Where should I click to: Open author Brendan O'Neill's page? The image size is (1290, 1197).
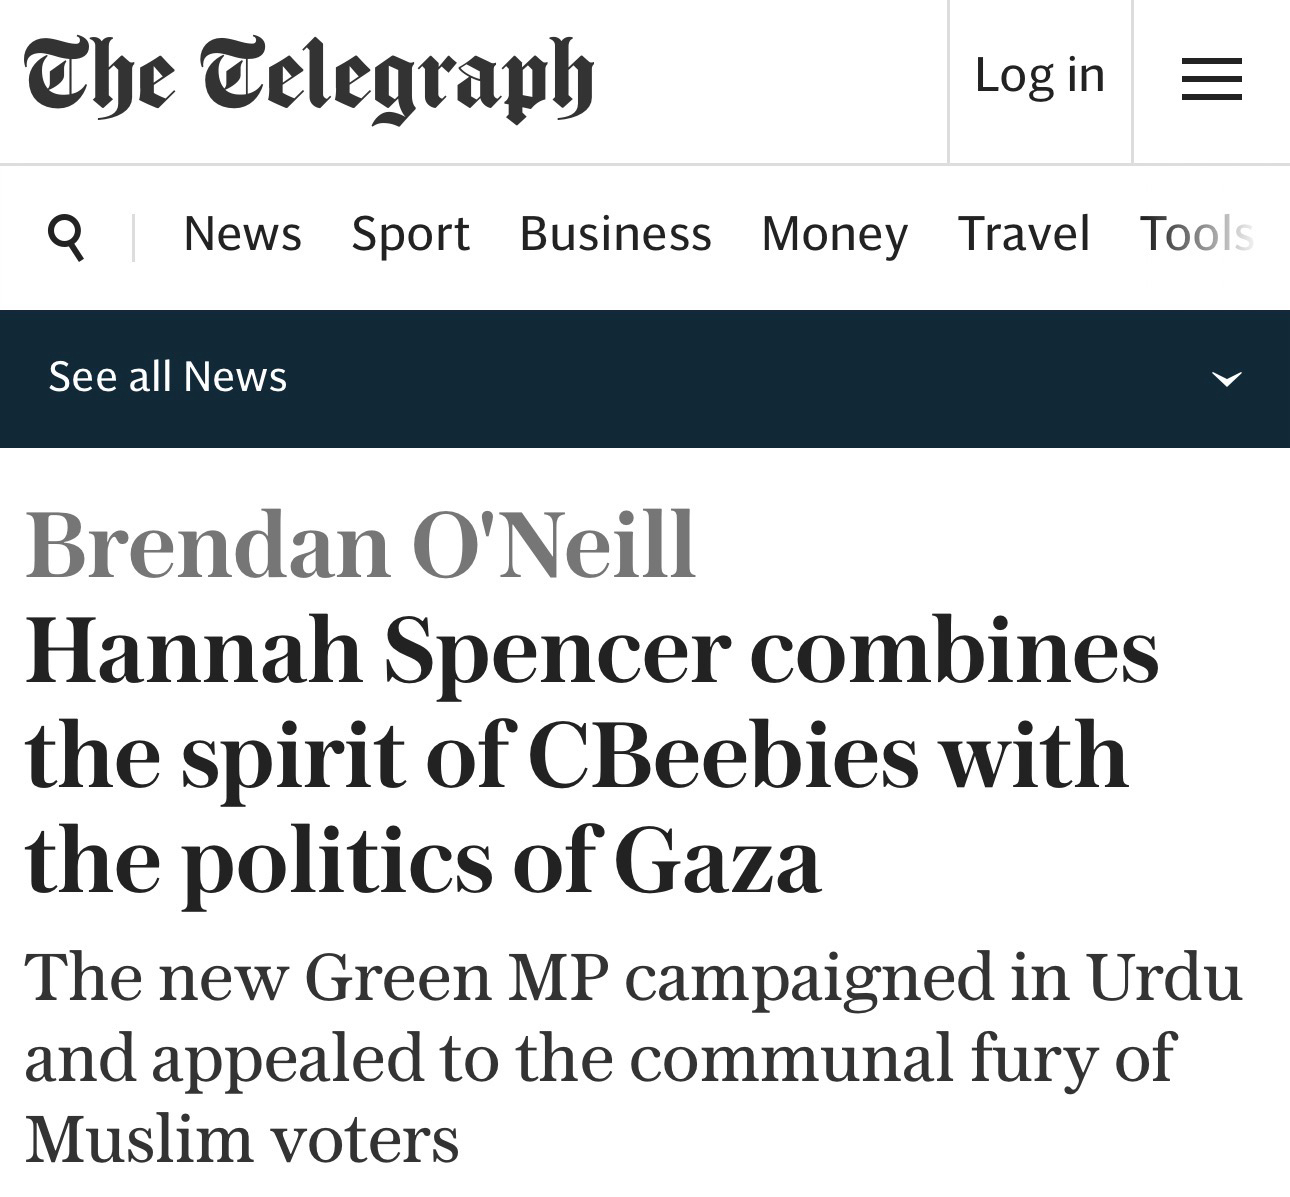click(x=360, y=546)
